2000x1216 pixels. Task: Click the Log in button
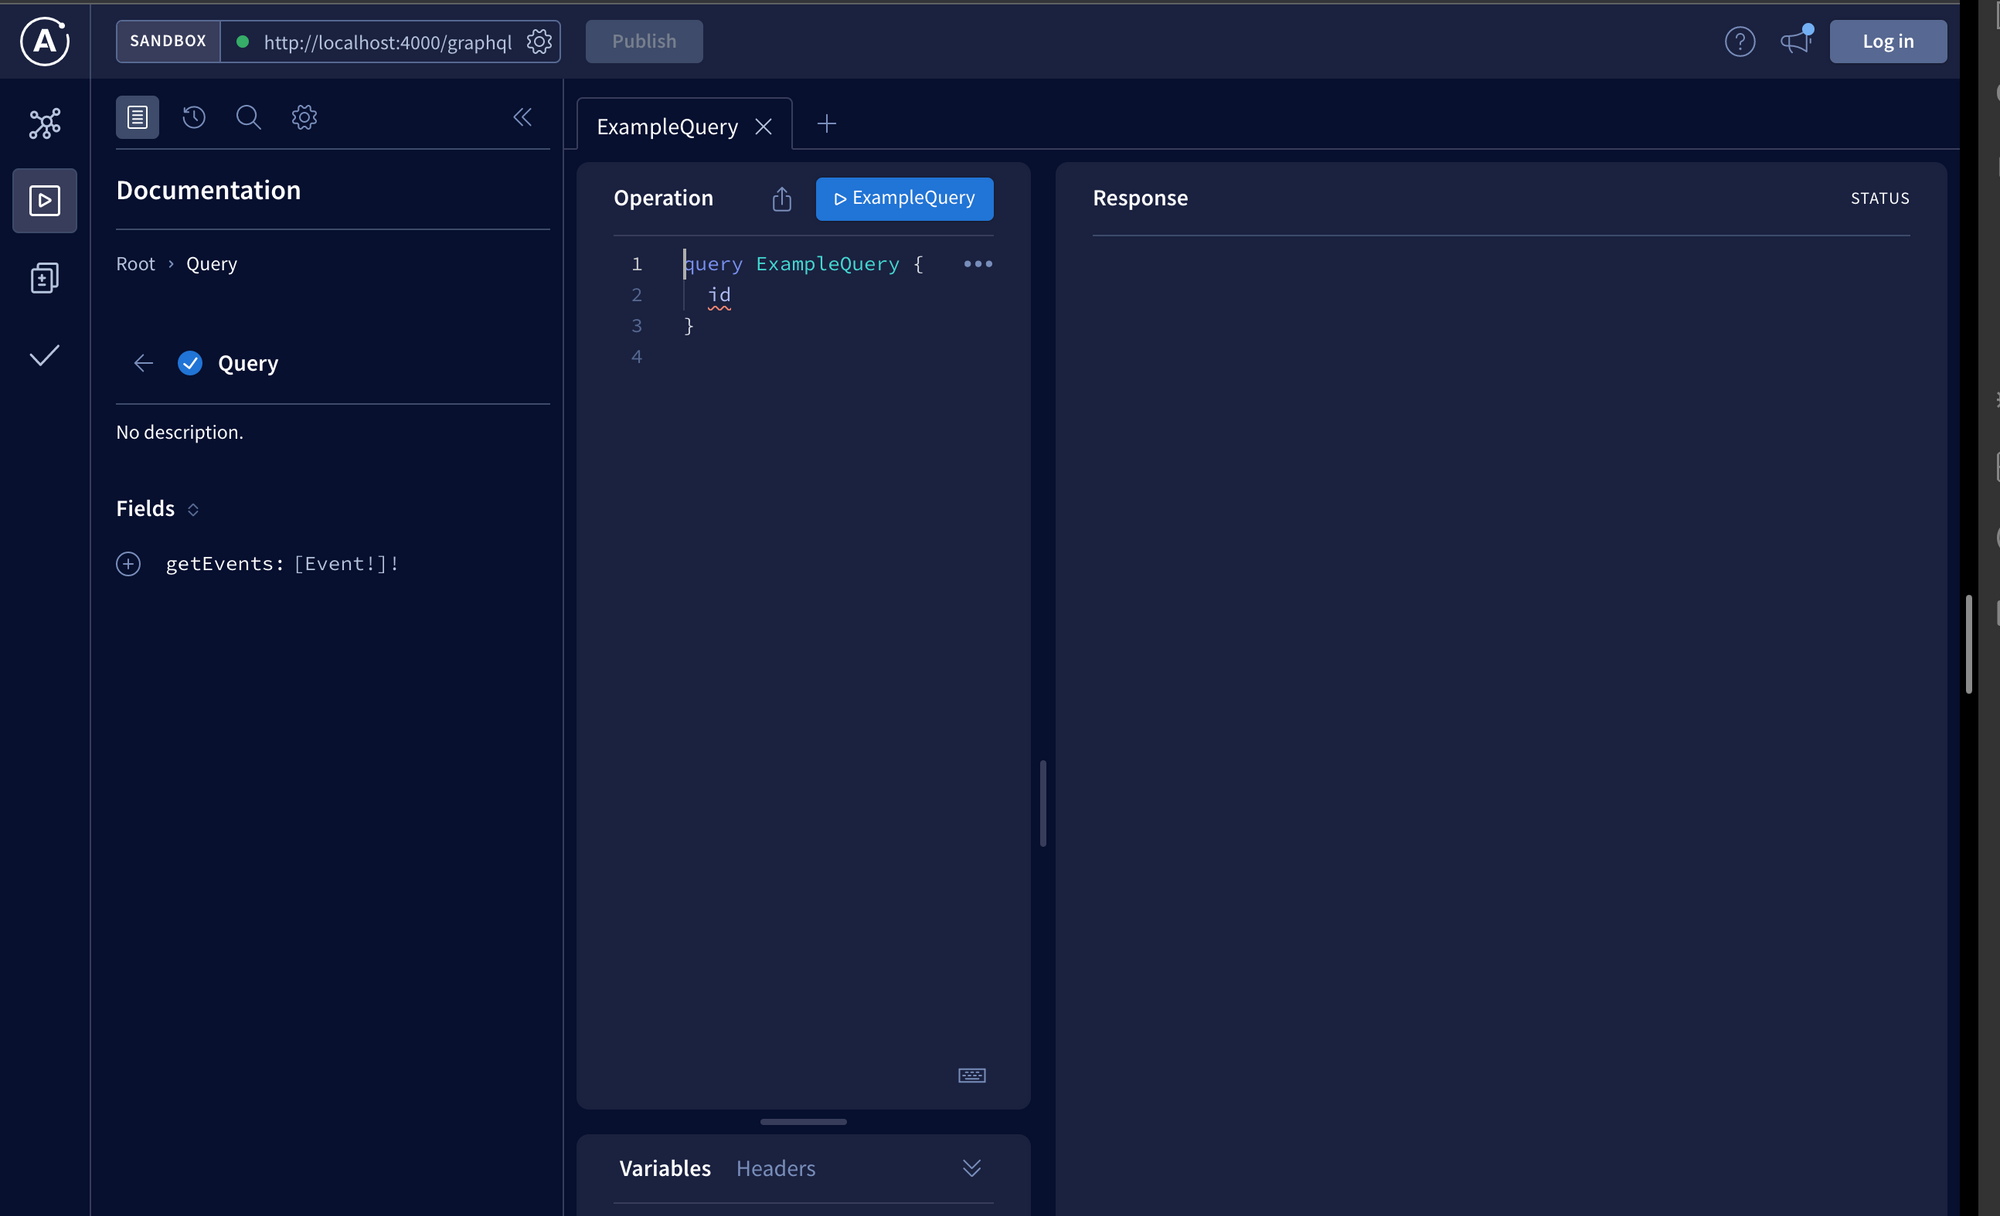point(1887,40)
